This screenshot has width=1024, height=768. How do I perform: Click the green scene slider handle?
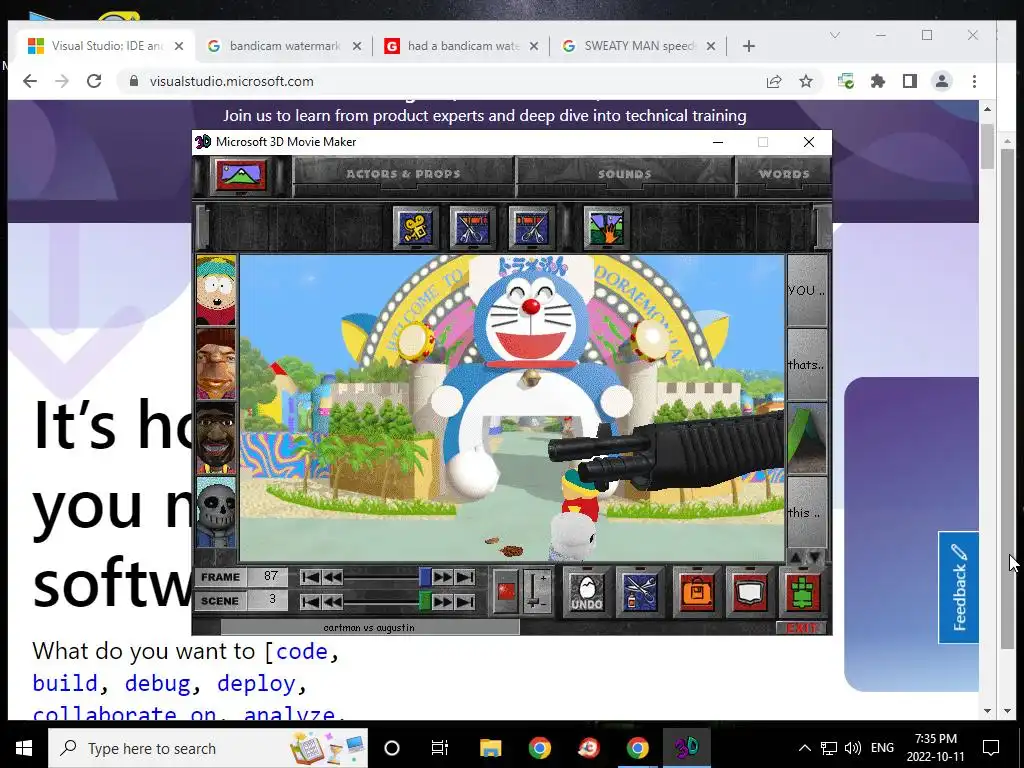pyautogui.click(x=424, y=601)
